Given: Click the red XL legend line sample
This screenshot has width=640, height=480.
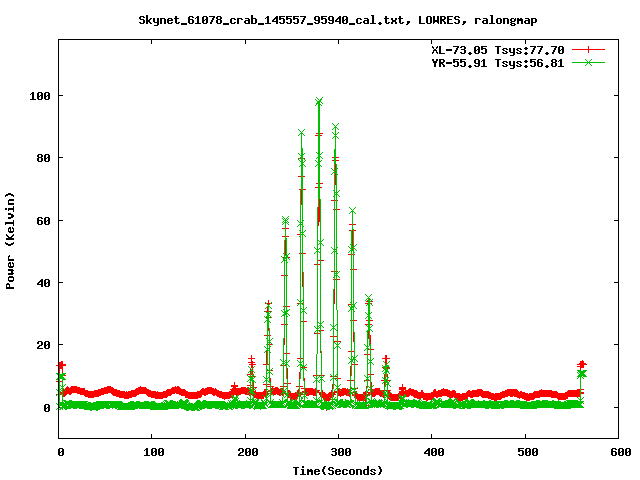Looking at the screenshot, I should 590,49.
